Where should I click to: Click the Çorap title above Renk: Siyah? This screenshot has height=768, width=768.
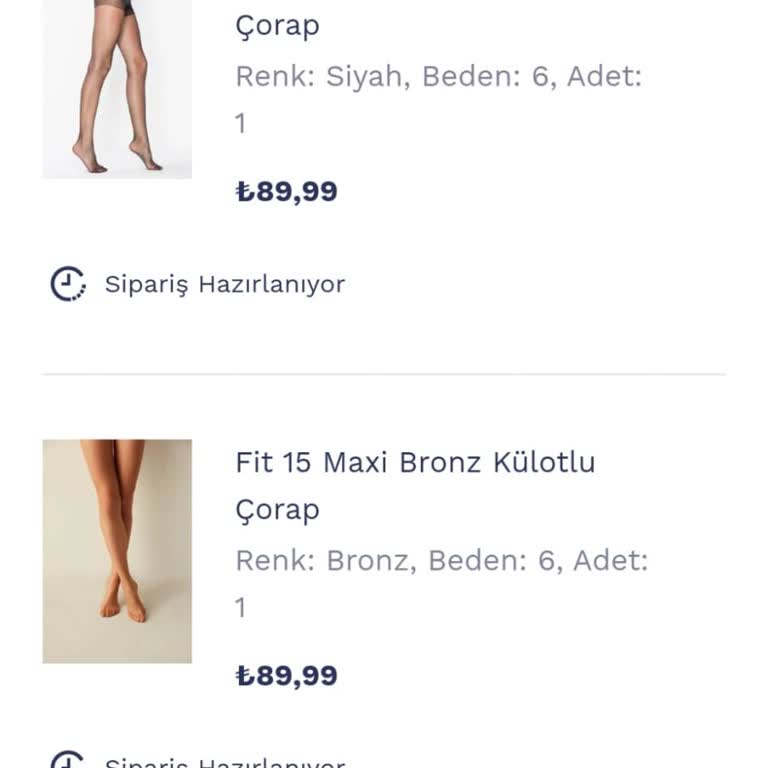[x=277, y=26]
